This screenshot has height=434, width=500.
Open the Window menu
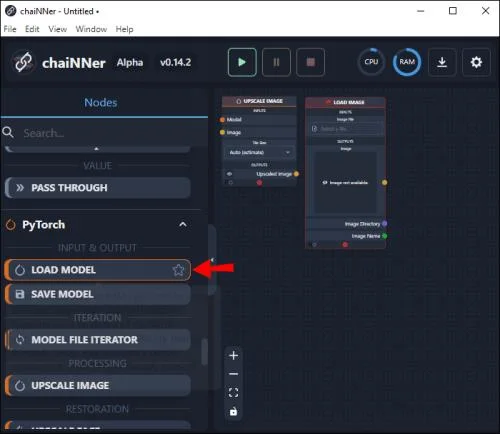(x=91, y=29)
